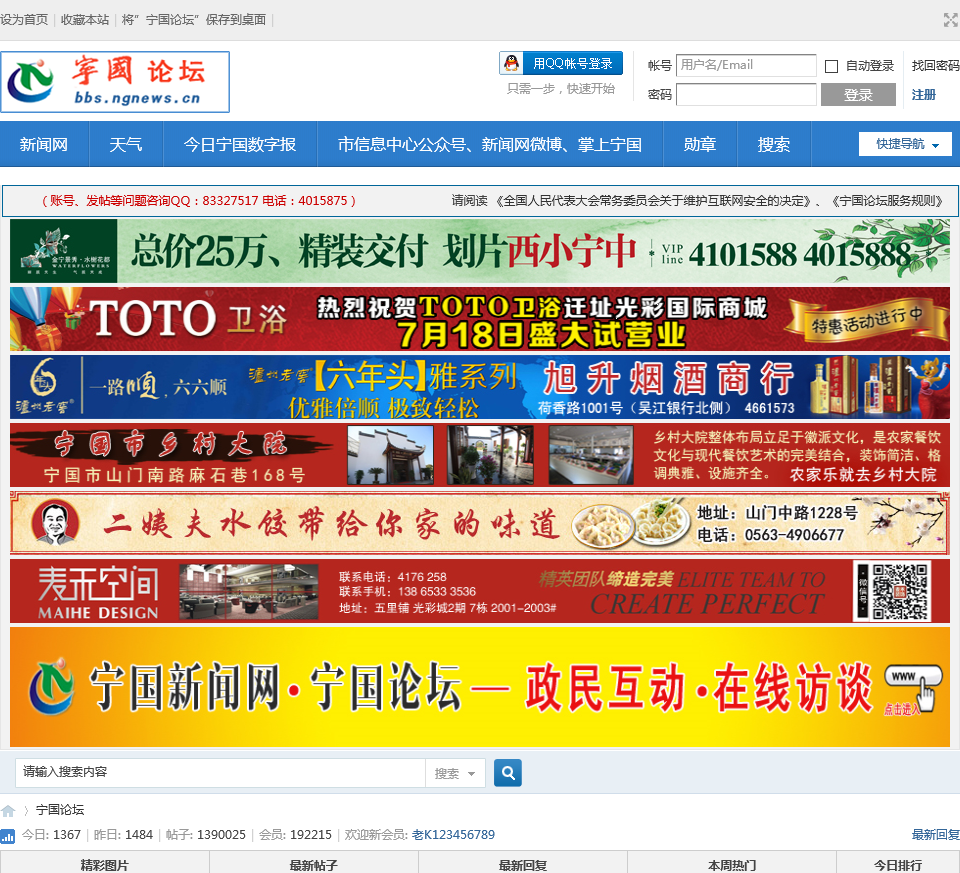
Task: Open 全国人民代表大会常务委员会关于维护互联网安全的决定 link
Action: pos(654,201)
